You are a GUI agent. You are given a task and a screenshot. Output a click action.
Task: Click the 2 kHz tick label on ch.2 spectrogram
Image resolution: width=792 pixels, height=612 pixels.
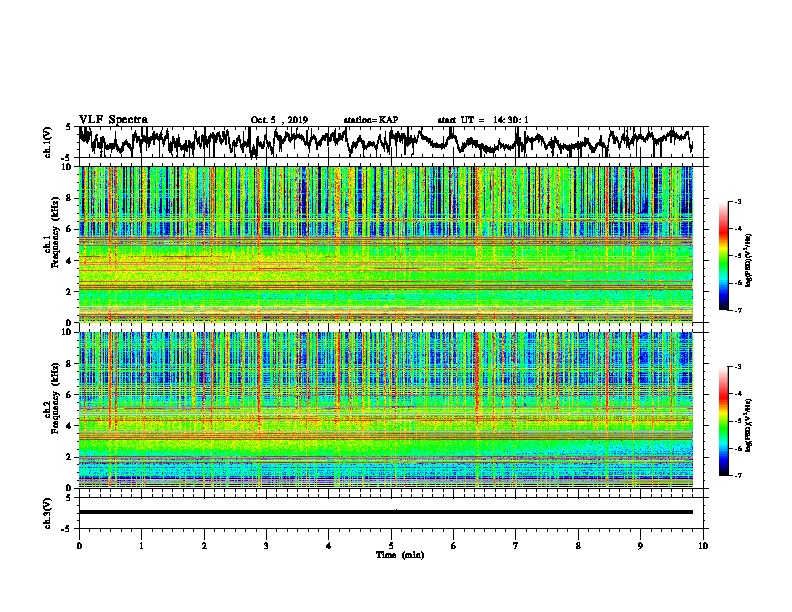point(69,457)
